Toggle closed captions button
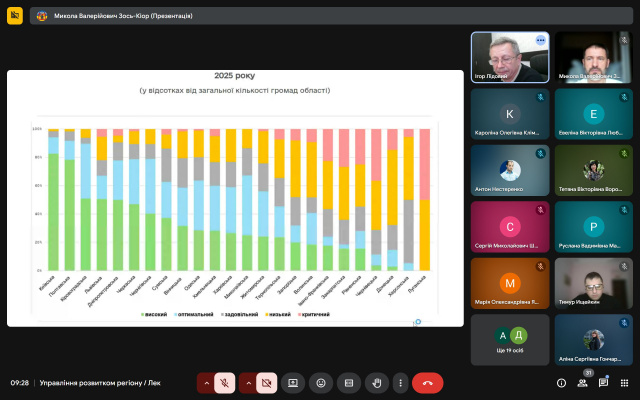Viewport: 640px width, 400px height. pos(349,382)
